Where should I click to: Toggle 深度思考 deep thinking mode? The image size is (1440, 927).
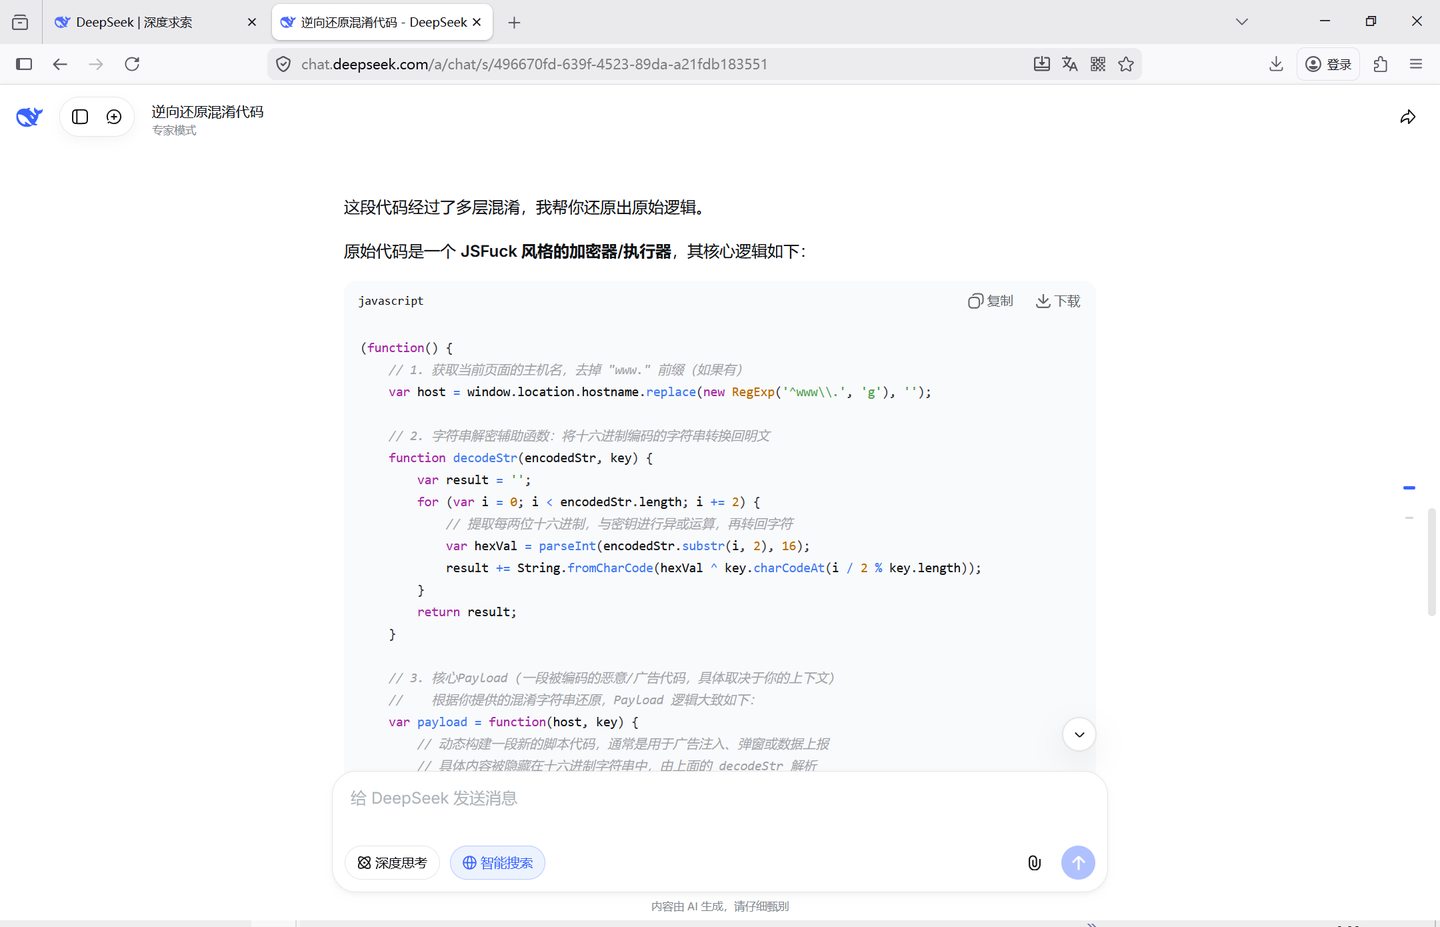click(x=392, y=863)
